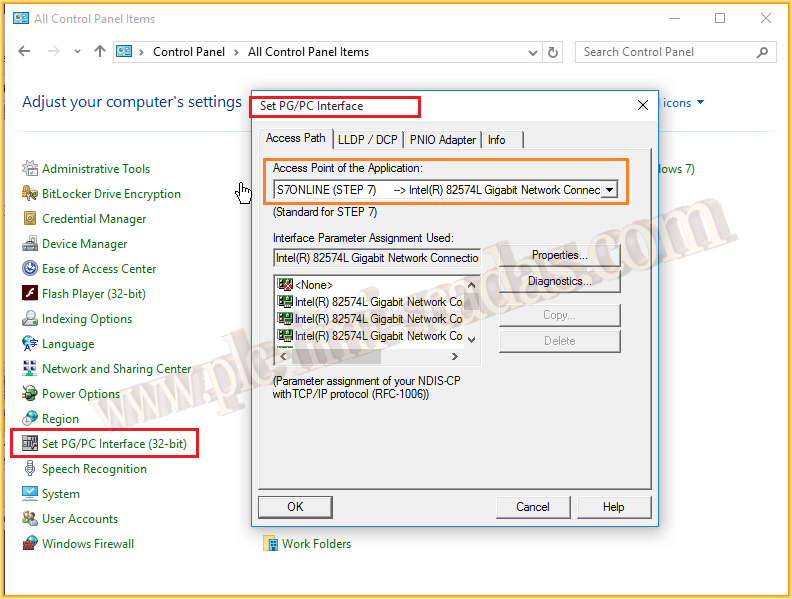Screen dimensions: 792x599
Task: Click the Network and Sharing Center icon
Action: coord(30,369)
